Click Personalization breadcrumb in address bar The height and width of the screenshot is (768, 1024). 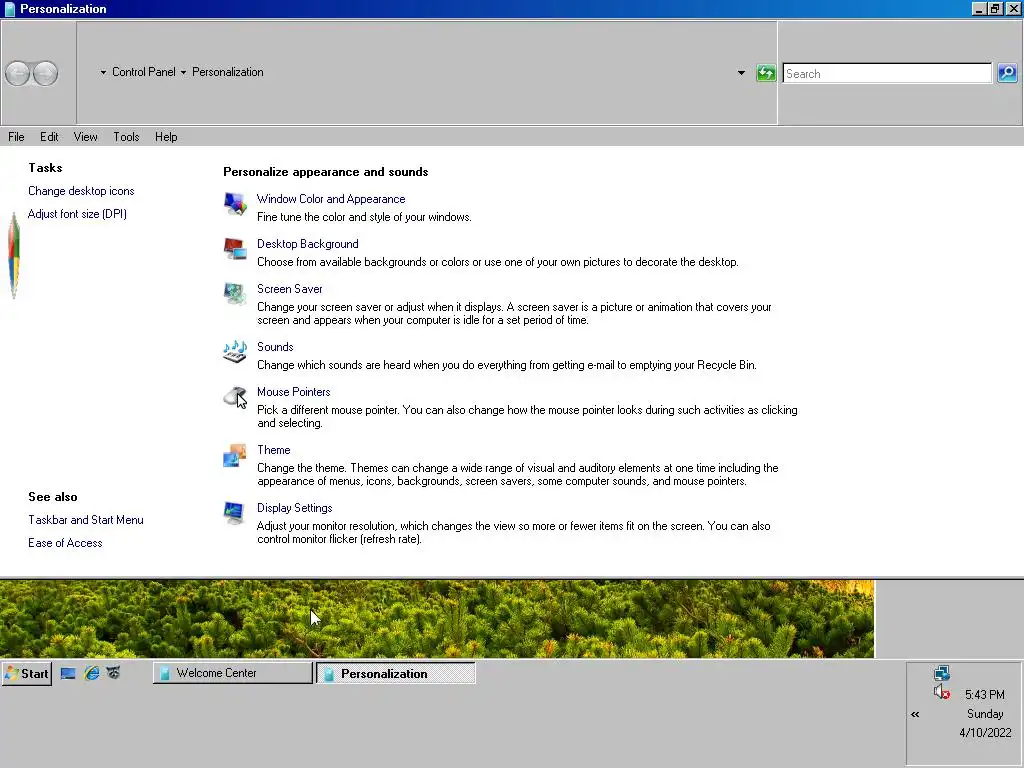pyautogui.click(x=227, y=72)
